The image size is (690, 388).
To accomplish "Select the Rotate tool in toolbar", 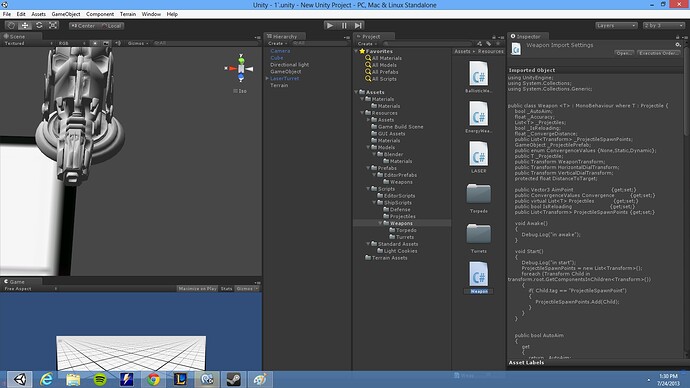I will 39,26.
